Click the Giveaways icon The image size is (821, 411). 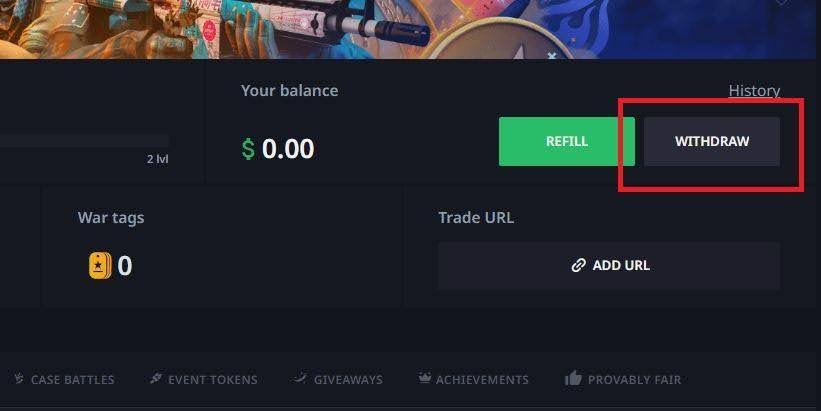(300, 377)
